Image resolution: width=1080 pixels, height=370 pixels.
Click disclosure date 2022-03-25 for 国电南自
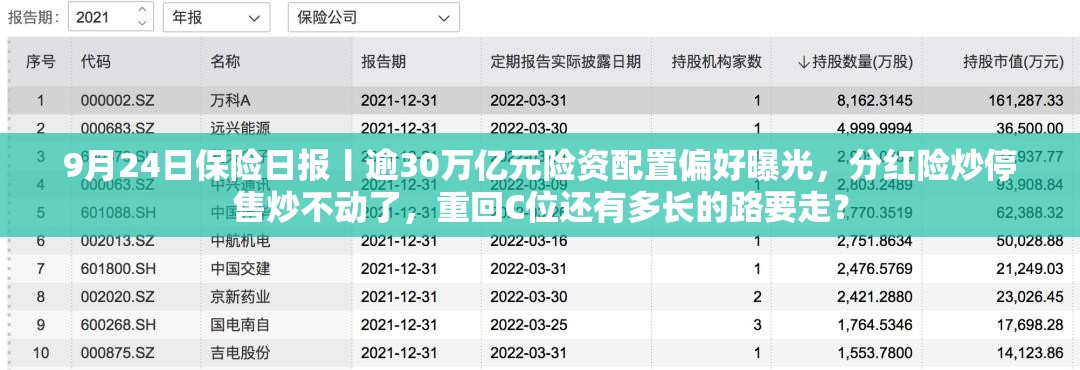pos(528,325)
